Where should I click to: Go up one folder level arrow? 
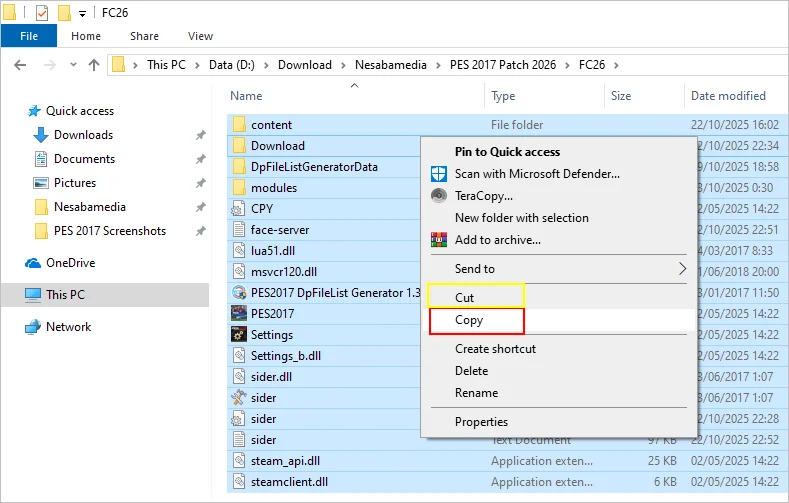click(94, 65)
